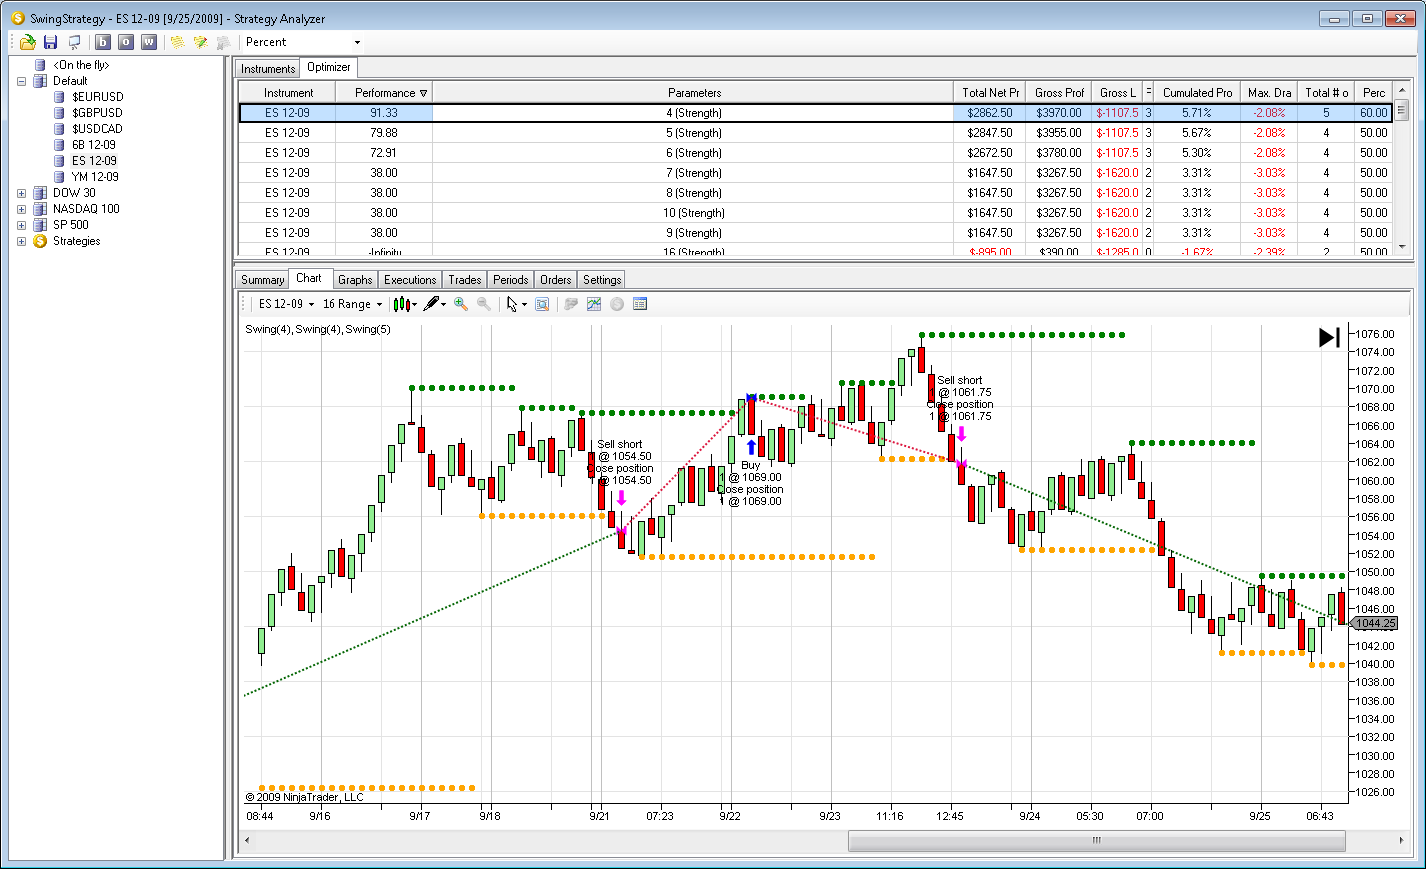Select the cursor pointer tool icon
The image size is (1426, 869).
pos(512,304)
